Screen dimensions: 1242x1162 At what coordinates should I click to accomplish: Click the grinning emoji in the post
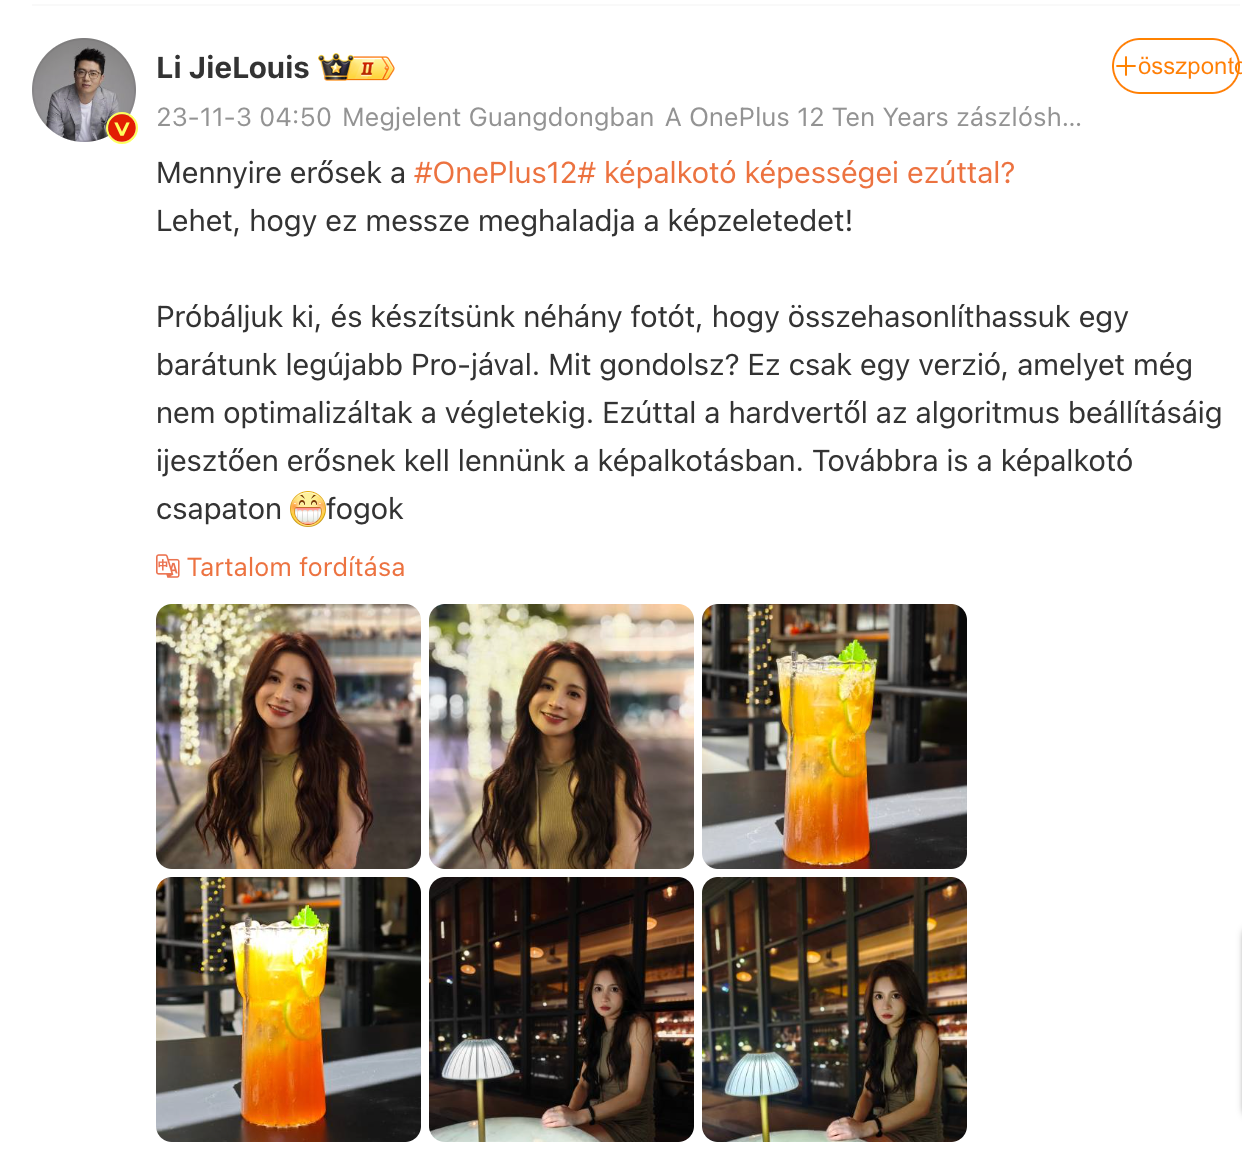[x=307, y=509]
